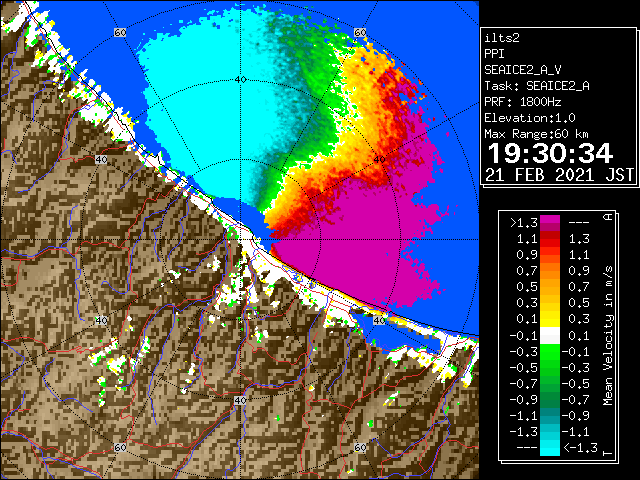
Task: Click the red segment of the color bar
Action: 550,243
